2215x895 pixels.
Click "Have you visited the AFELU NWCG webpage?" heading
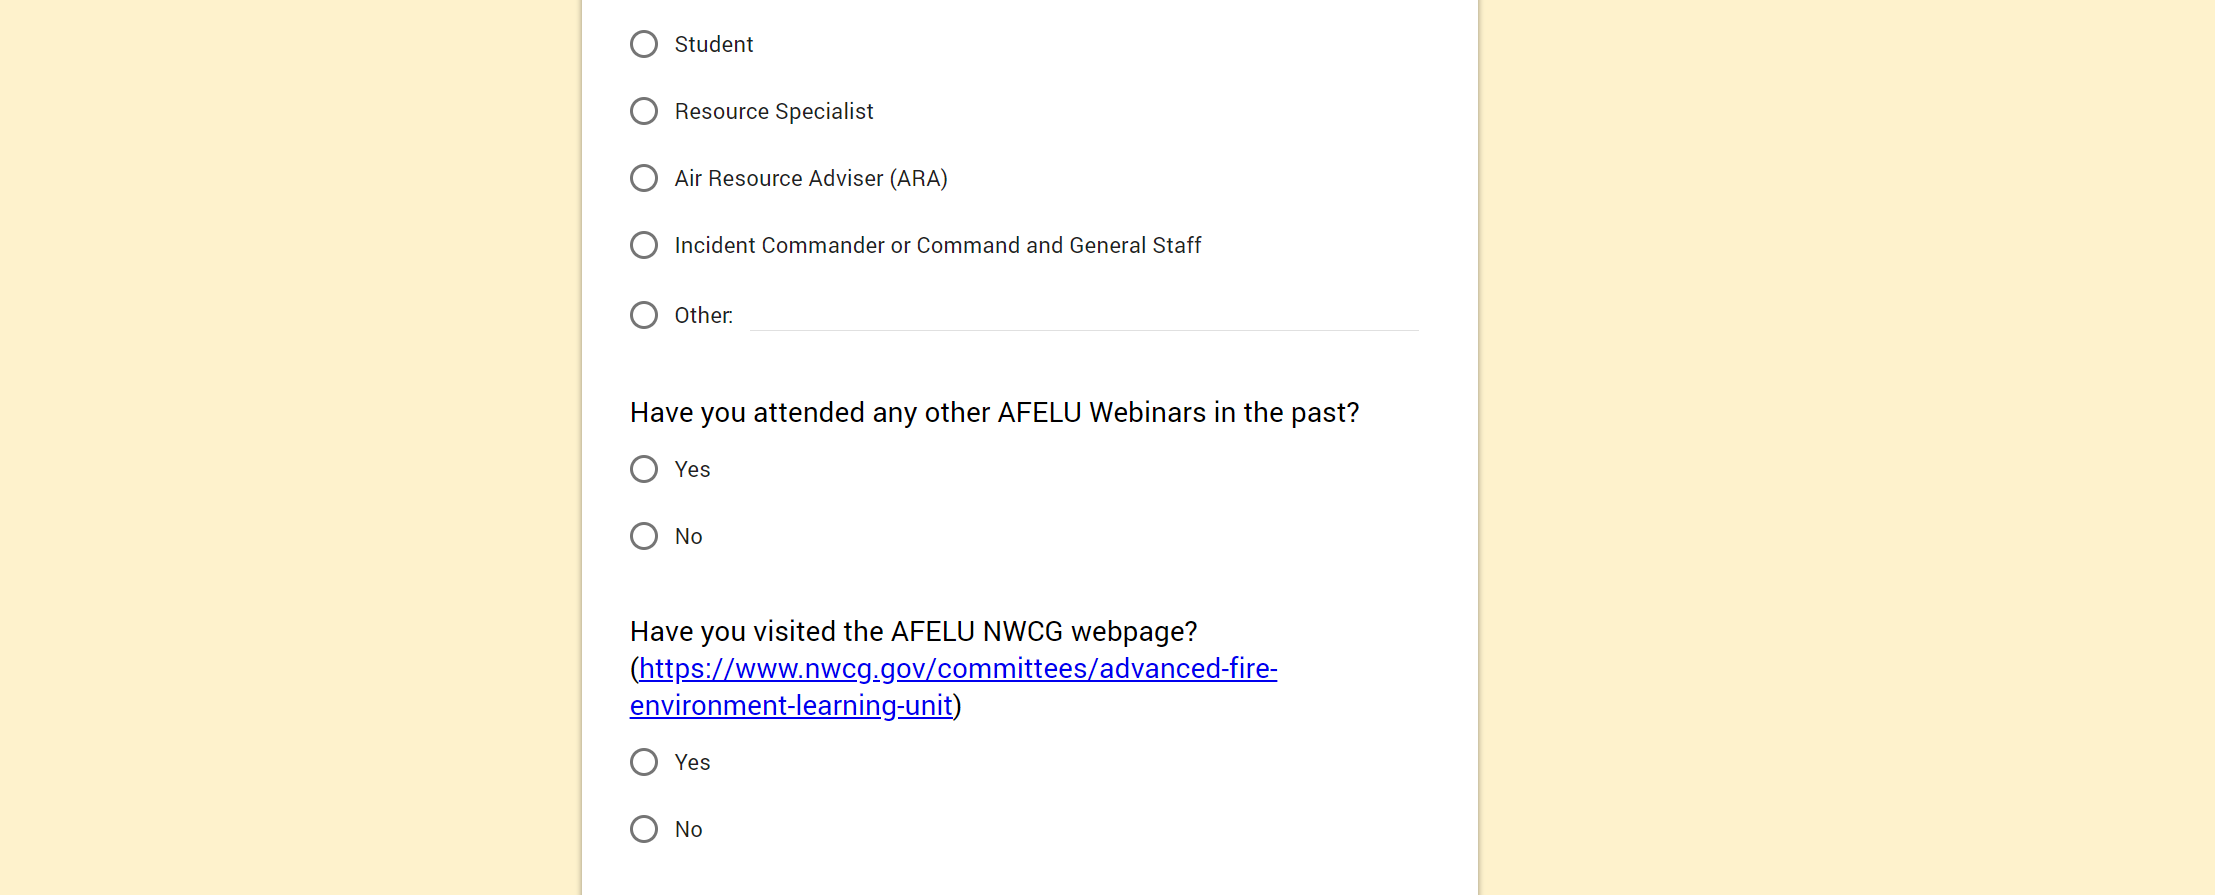pos(913,631)
